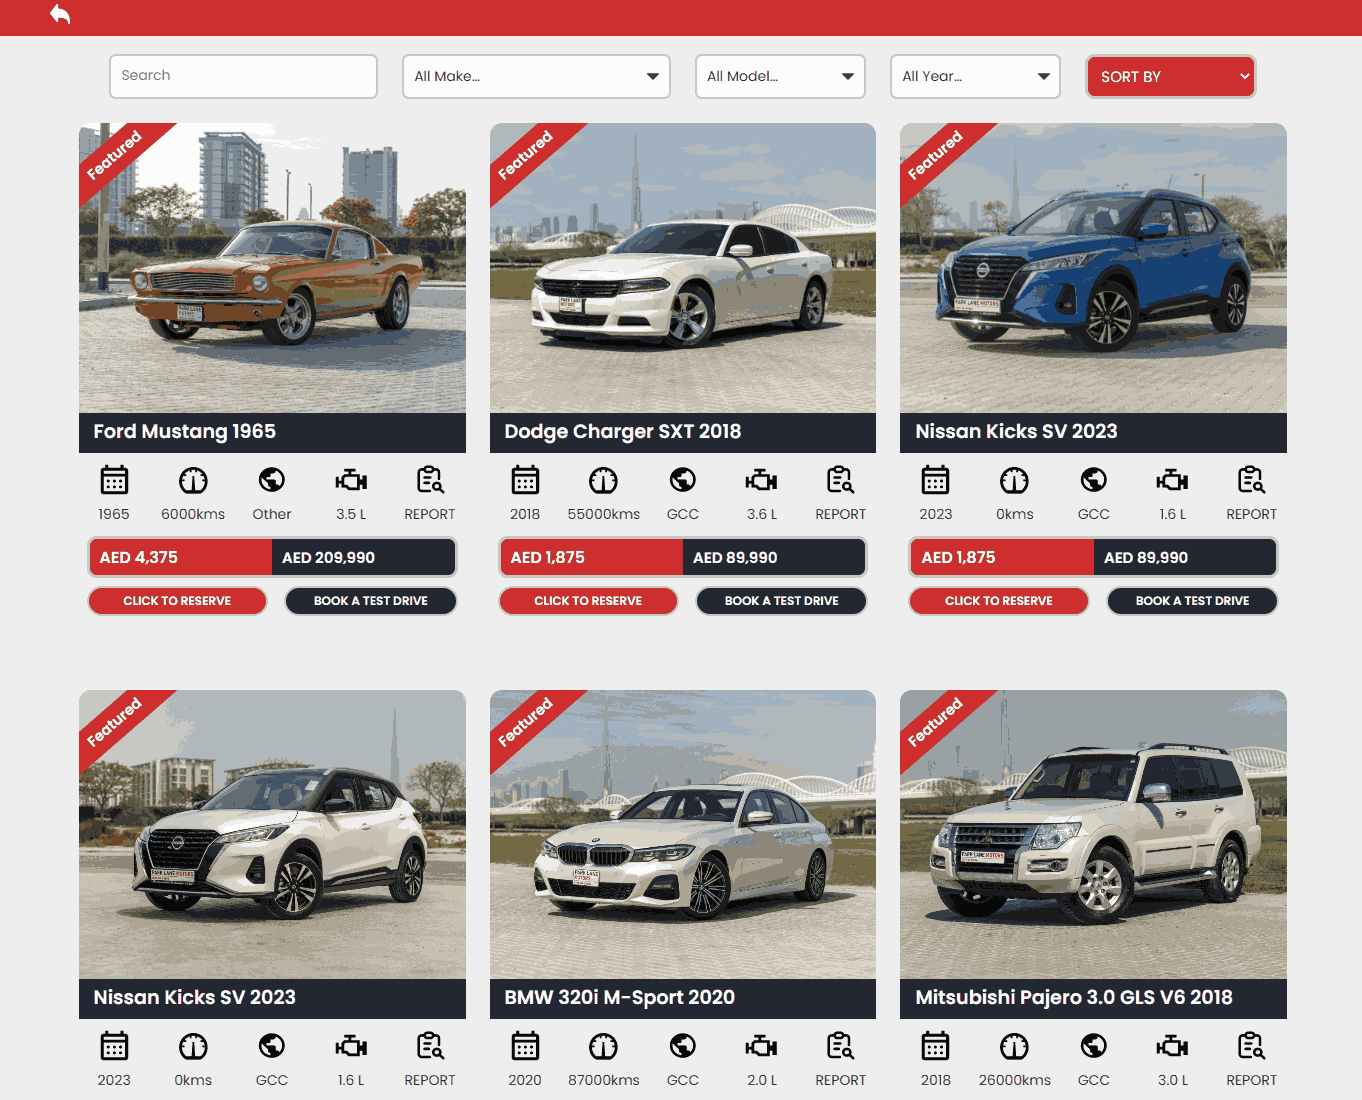The width and height of the screenshot is (1362, 1100).
Task: Open the All Model dropdown
Action: click(780, 76)
